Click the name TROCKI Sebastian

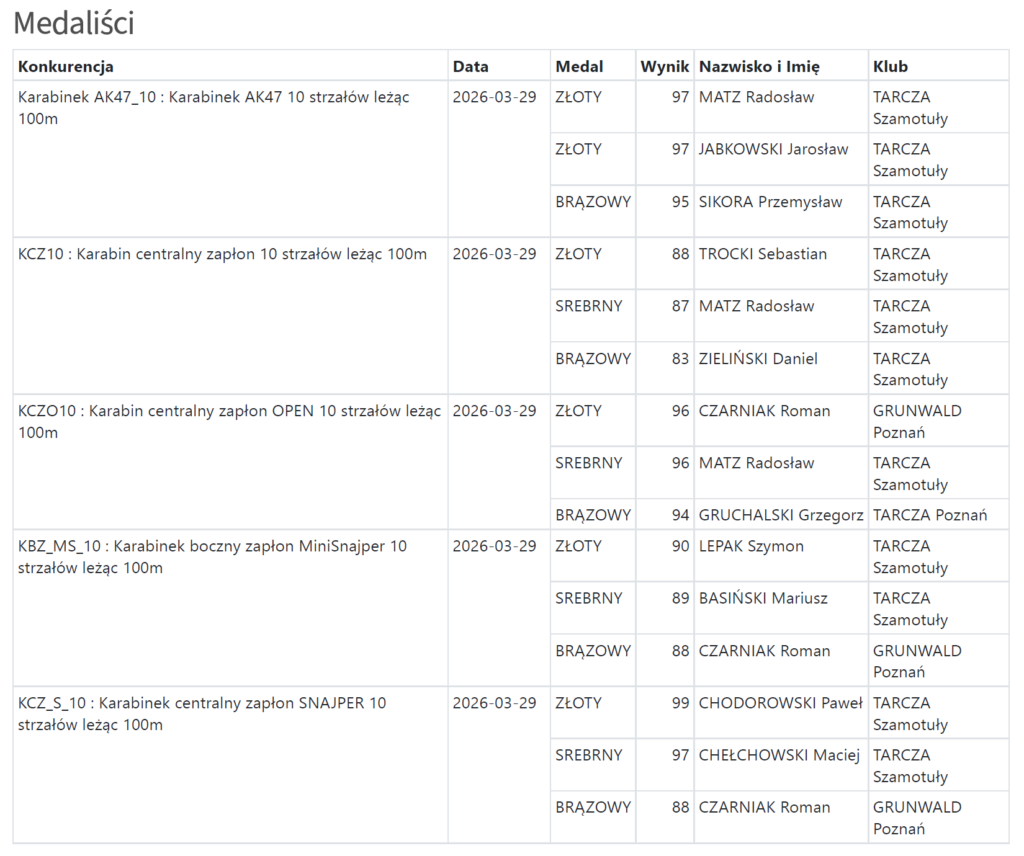point(763,254)
